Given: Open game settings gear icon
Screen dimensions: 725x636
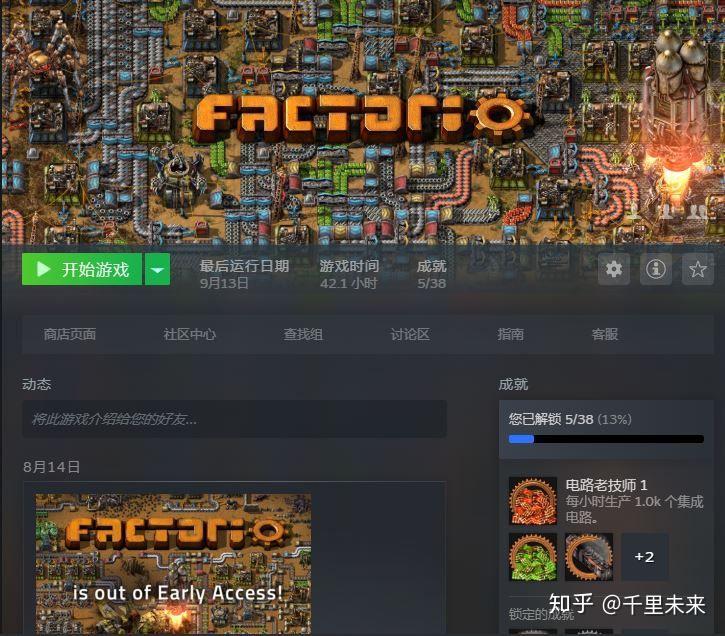Looking at the screenshot, I should [614, 269].
